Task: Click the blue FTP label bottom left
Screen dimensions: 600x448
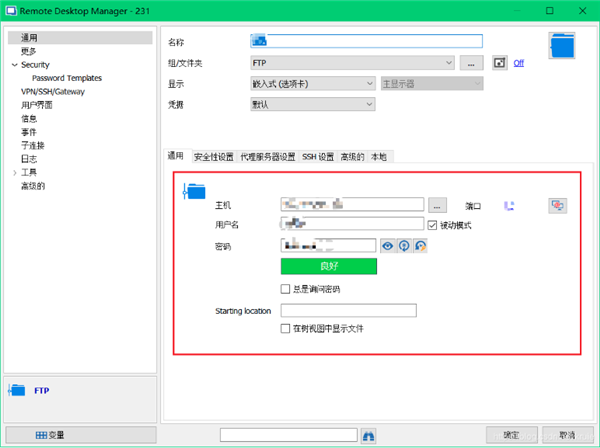Action: click(42, 391)
